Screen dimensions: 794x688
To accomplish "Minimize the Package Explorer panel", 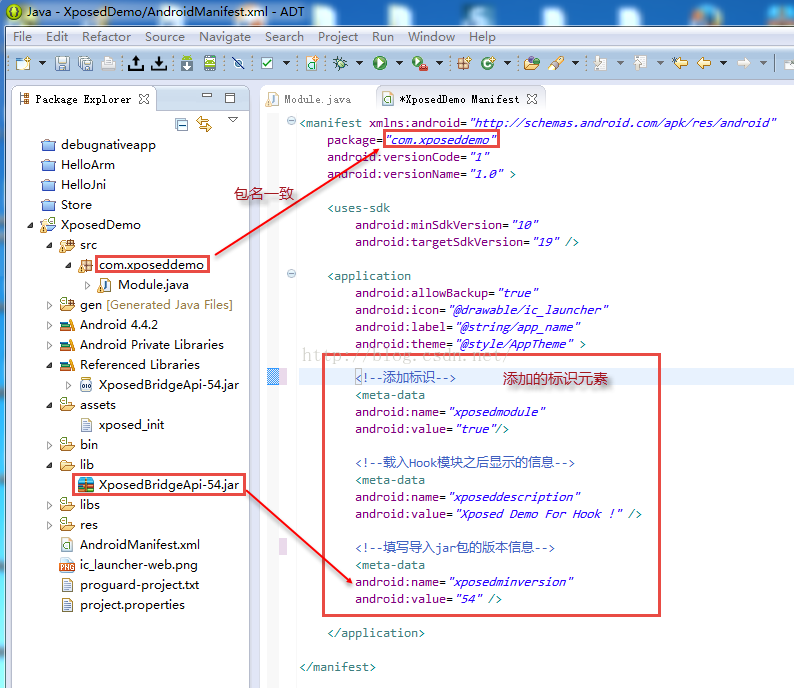I will (207, 96).
